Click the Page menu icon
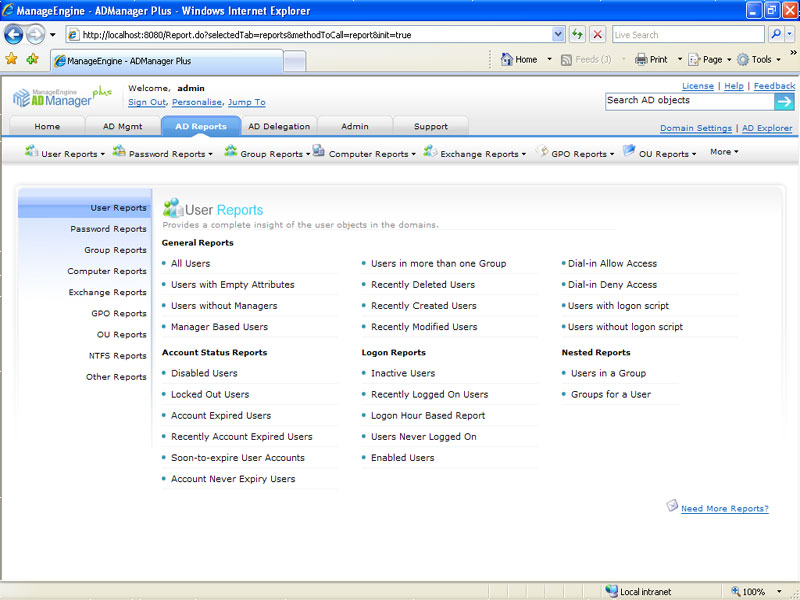This screenshot has width=800, height=600. tap(694, 60)
